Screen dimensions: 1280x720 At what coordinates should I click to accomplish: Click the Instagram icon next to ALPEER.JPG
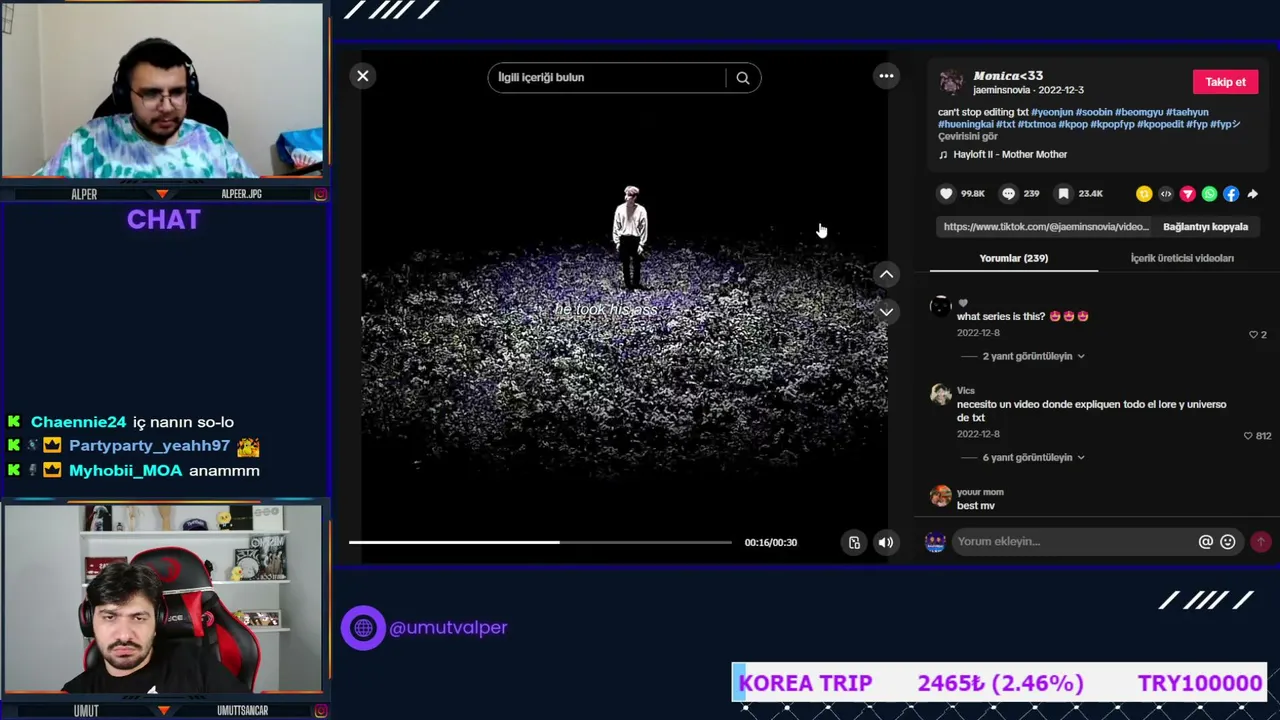[320, 194]
